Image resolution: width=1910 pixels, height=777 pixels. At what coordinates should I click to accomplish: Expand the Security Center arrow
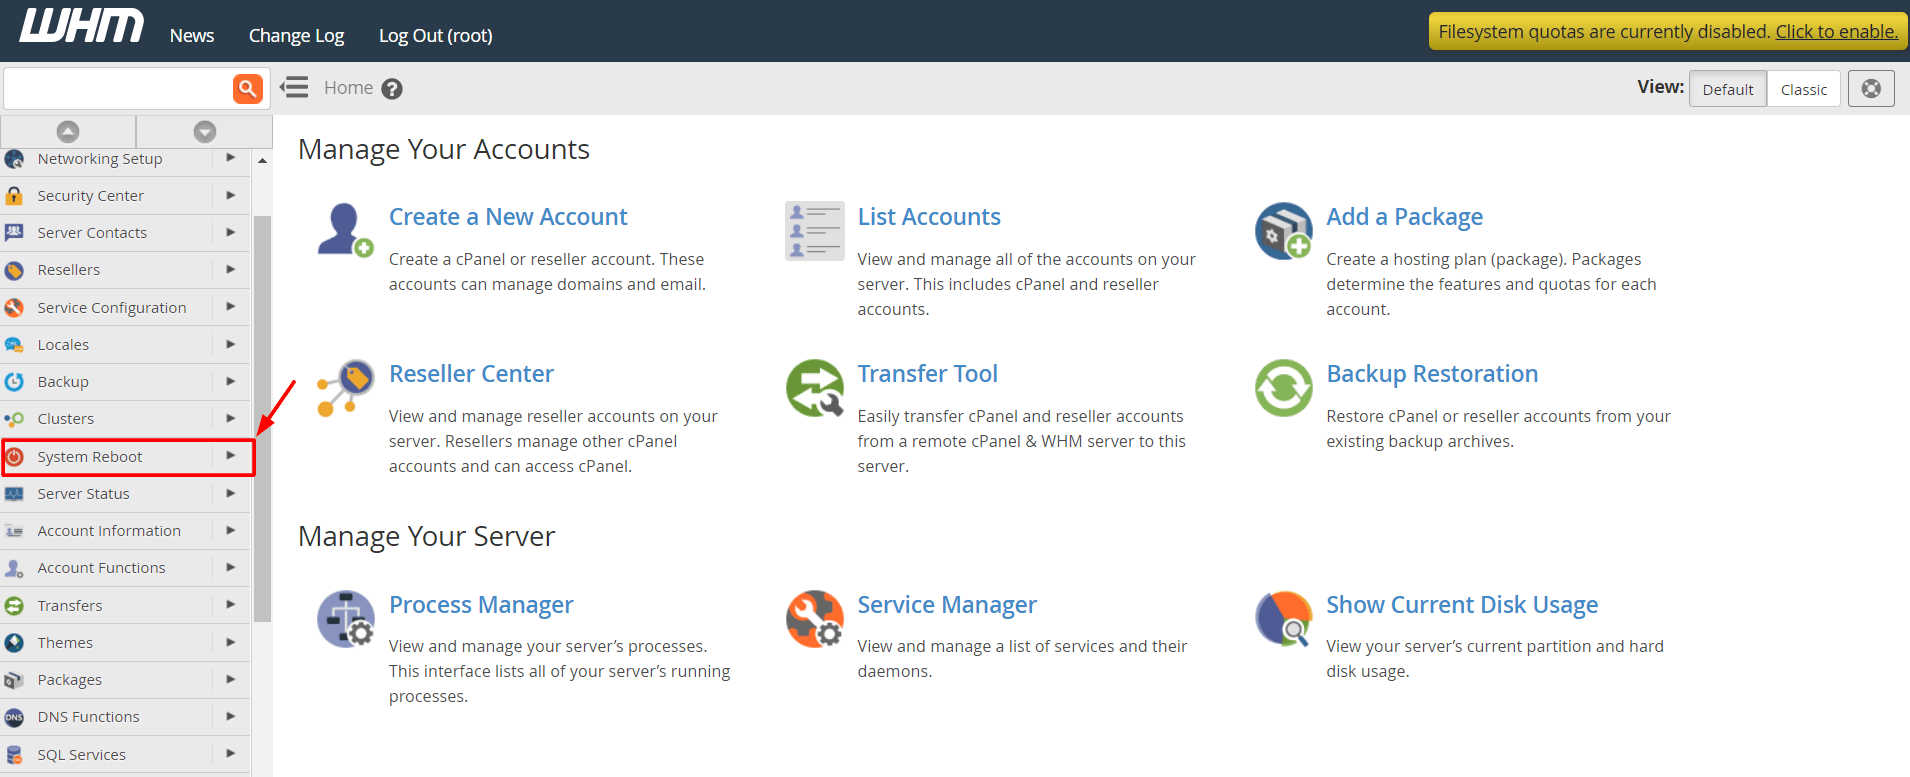(x=231, y=195)
